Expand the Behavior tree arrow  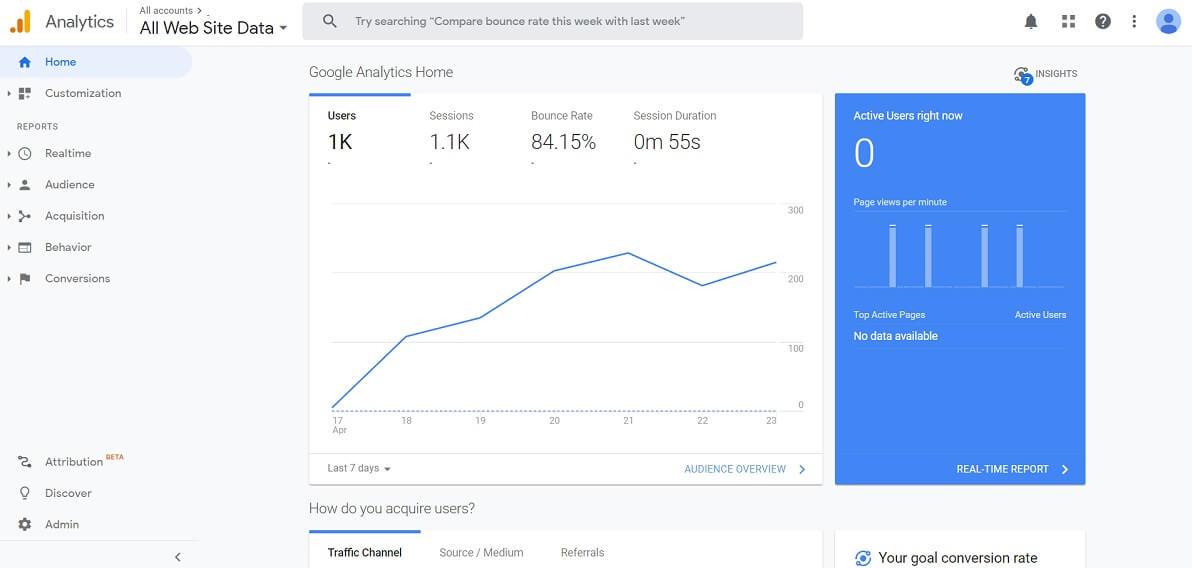point(8,247)
